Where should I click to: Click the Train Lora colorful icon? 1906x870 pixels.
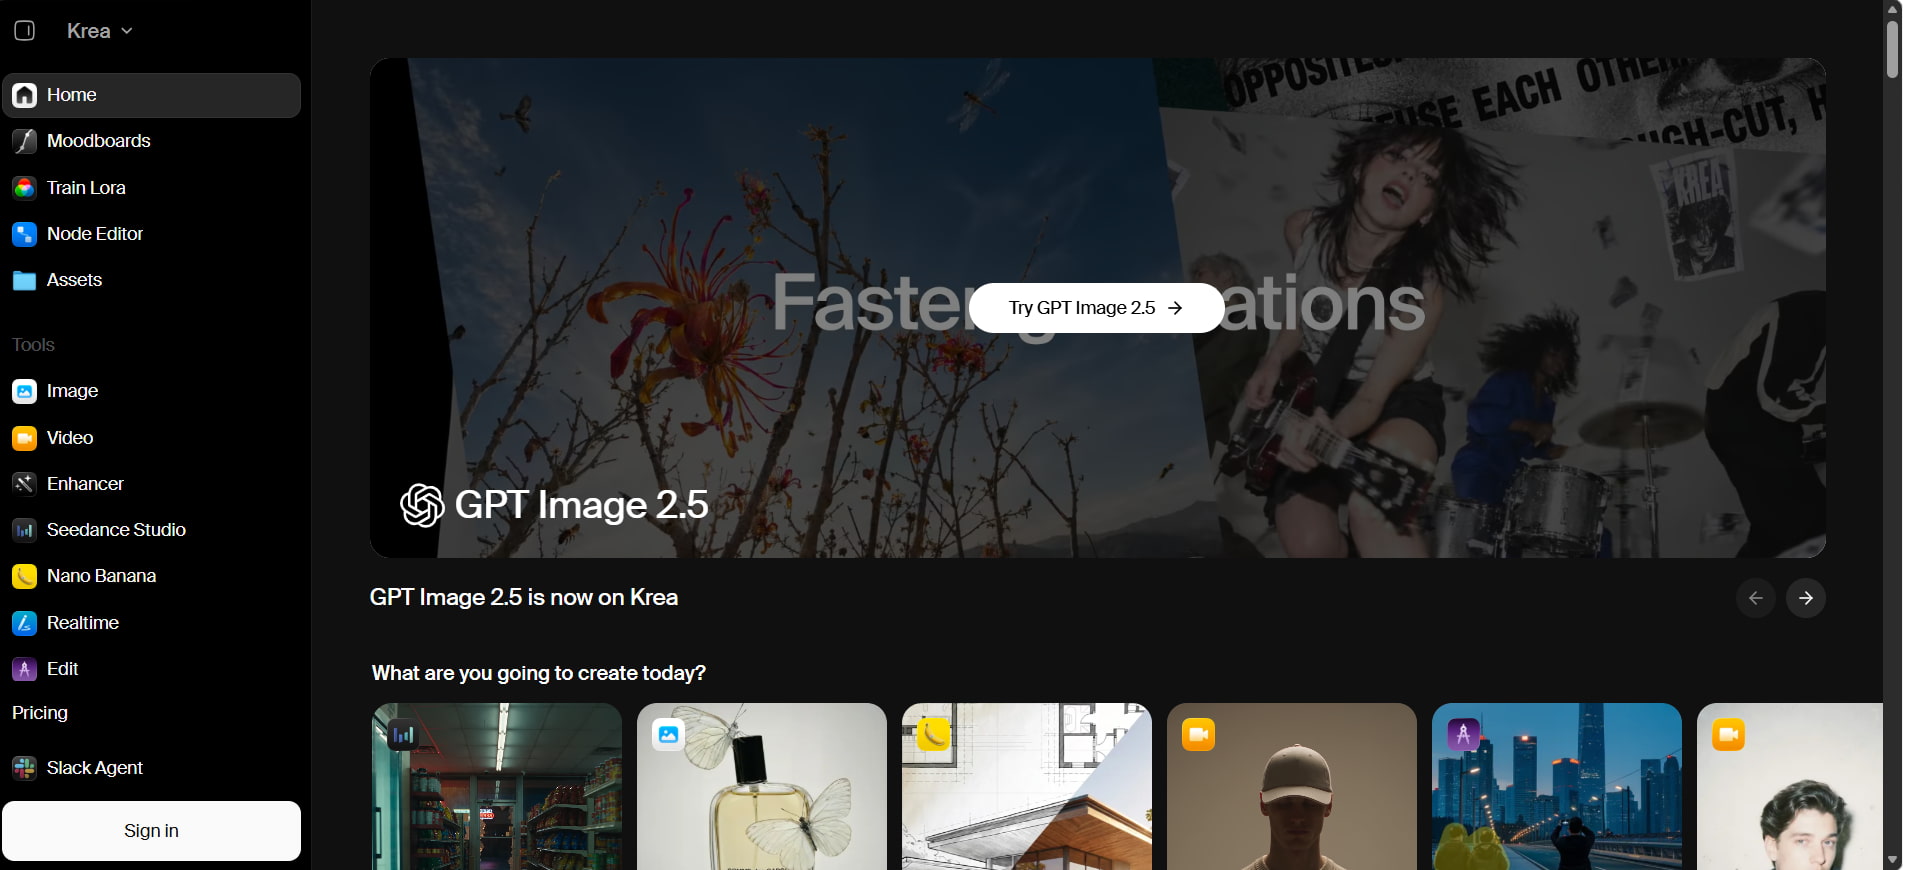[25, 188]
